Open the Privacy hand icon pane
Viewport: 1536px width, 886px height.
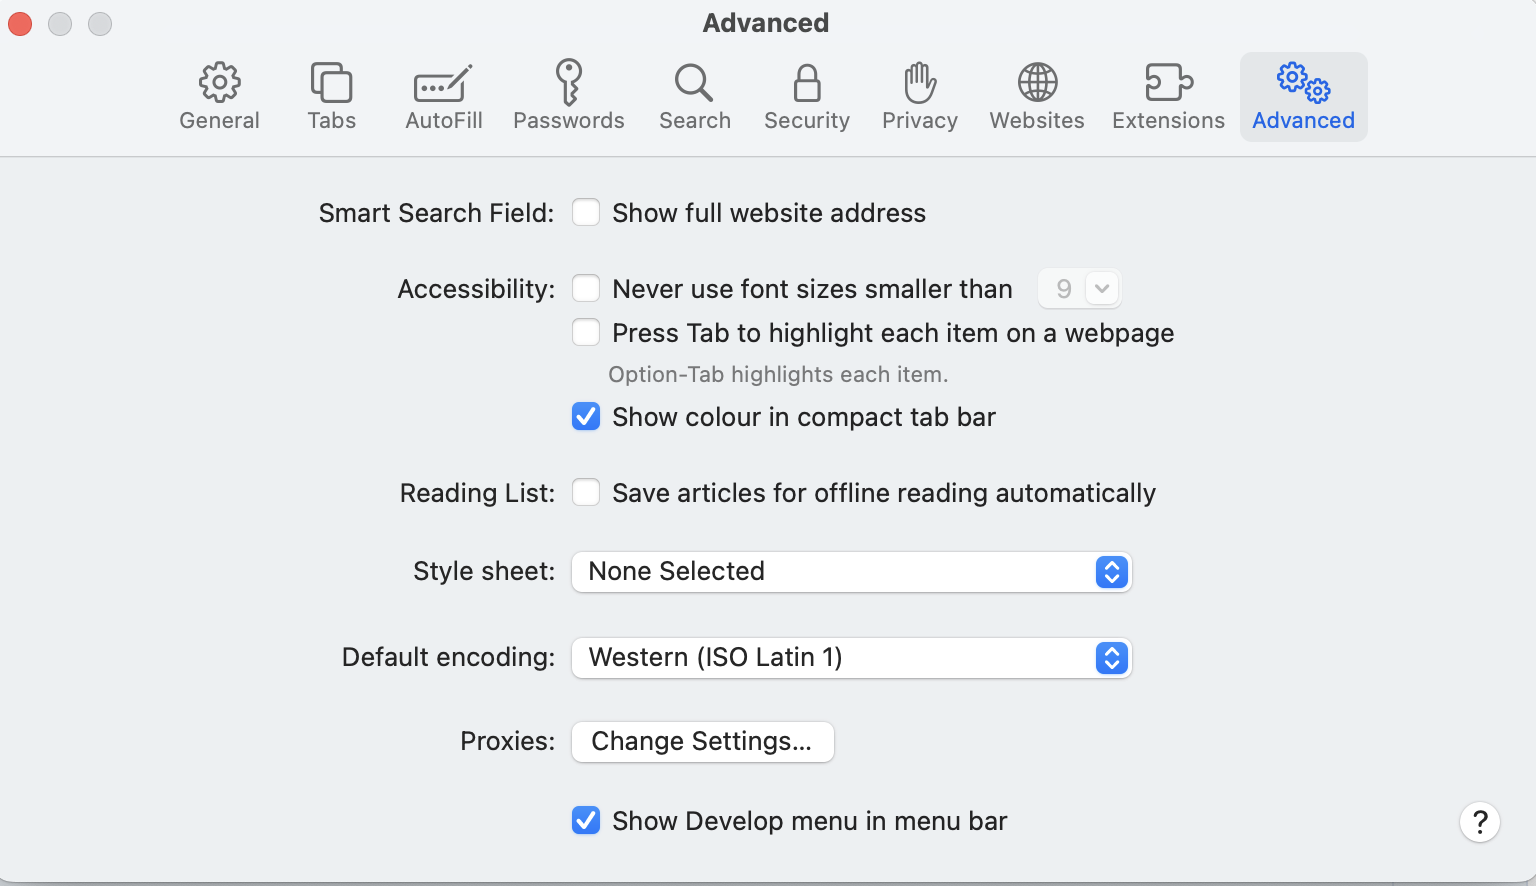[x=919, y=97]
